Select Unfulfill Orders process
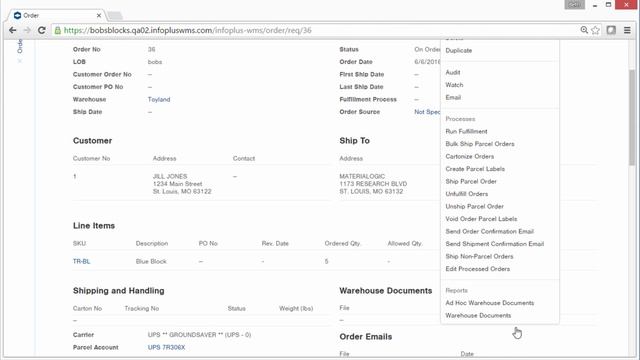The width and height of the screenshot is (640, 360). click(467, 194)
